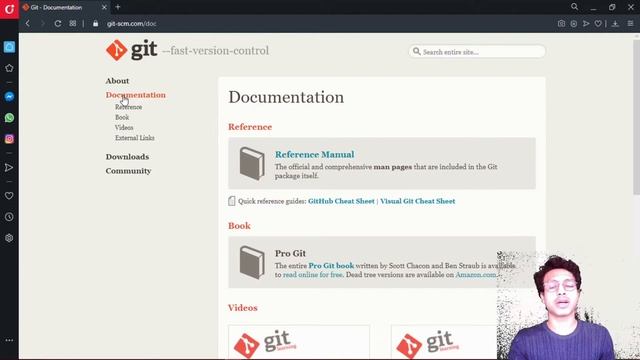
Task: Open a new tab with plus button
Action: click(x=118, y=7)
